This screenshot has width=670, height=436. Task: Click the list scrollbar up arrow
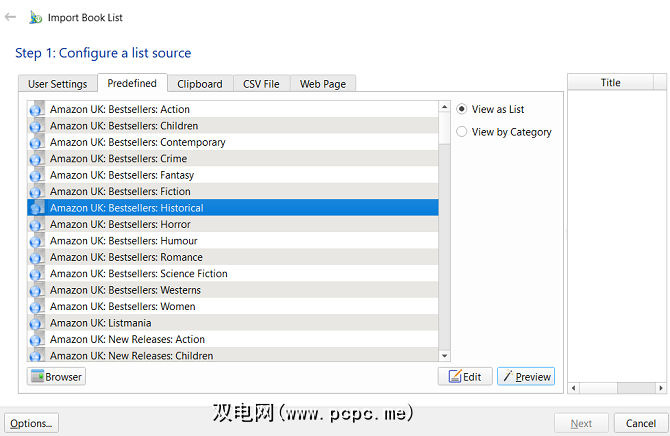point(444,106)
